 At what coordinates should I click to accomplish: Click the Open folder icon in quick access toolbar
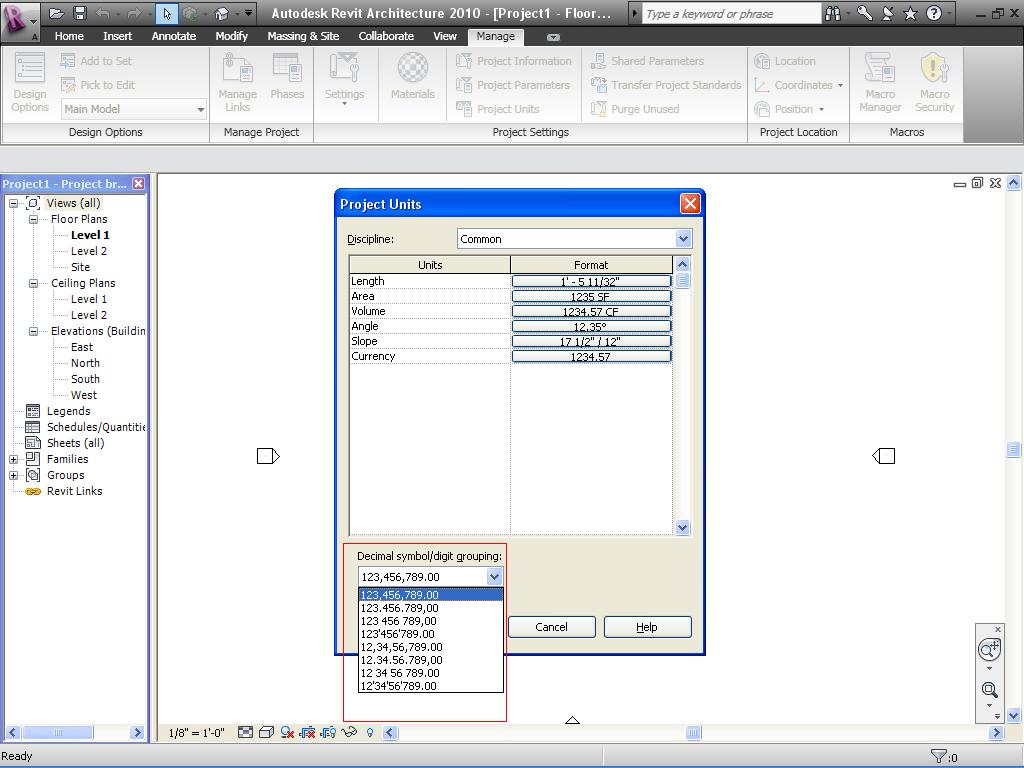pyautogui.click(x=57, y=14)
